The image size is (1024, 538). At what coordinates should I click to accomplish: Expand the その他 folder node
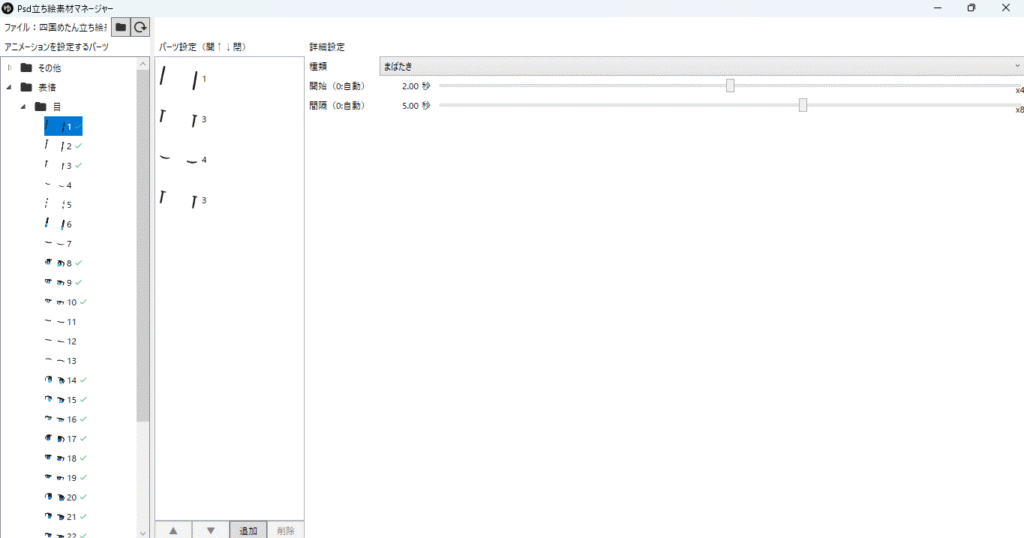10,68
